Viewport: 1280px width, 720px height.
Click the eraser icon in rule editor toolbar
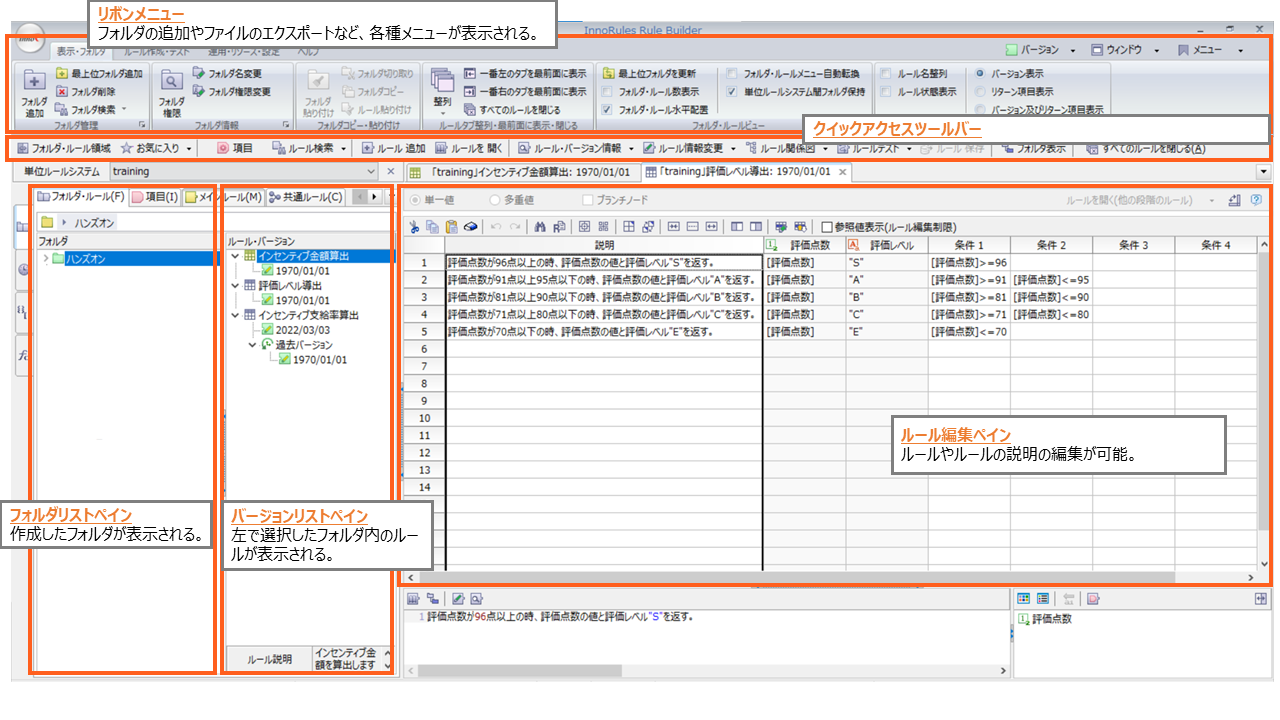pyautogui.click(x=468, y=226)
